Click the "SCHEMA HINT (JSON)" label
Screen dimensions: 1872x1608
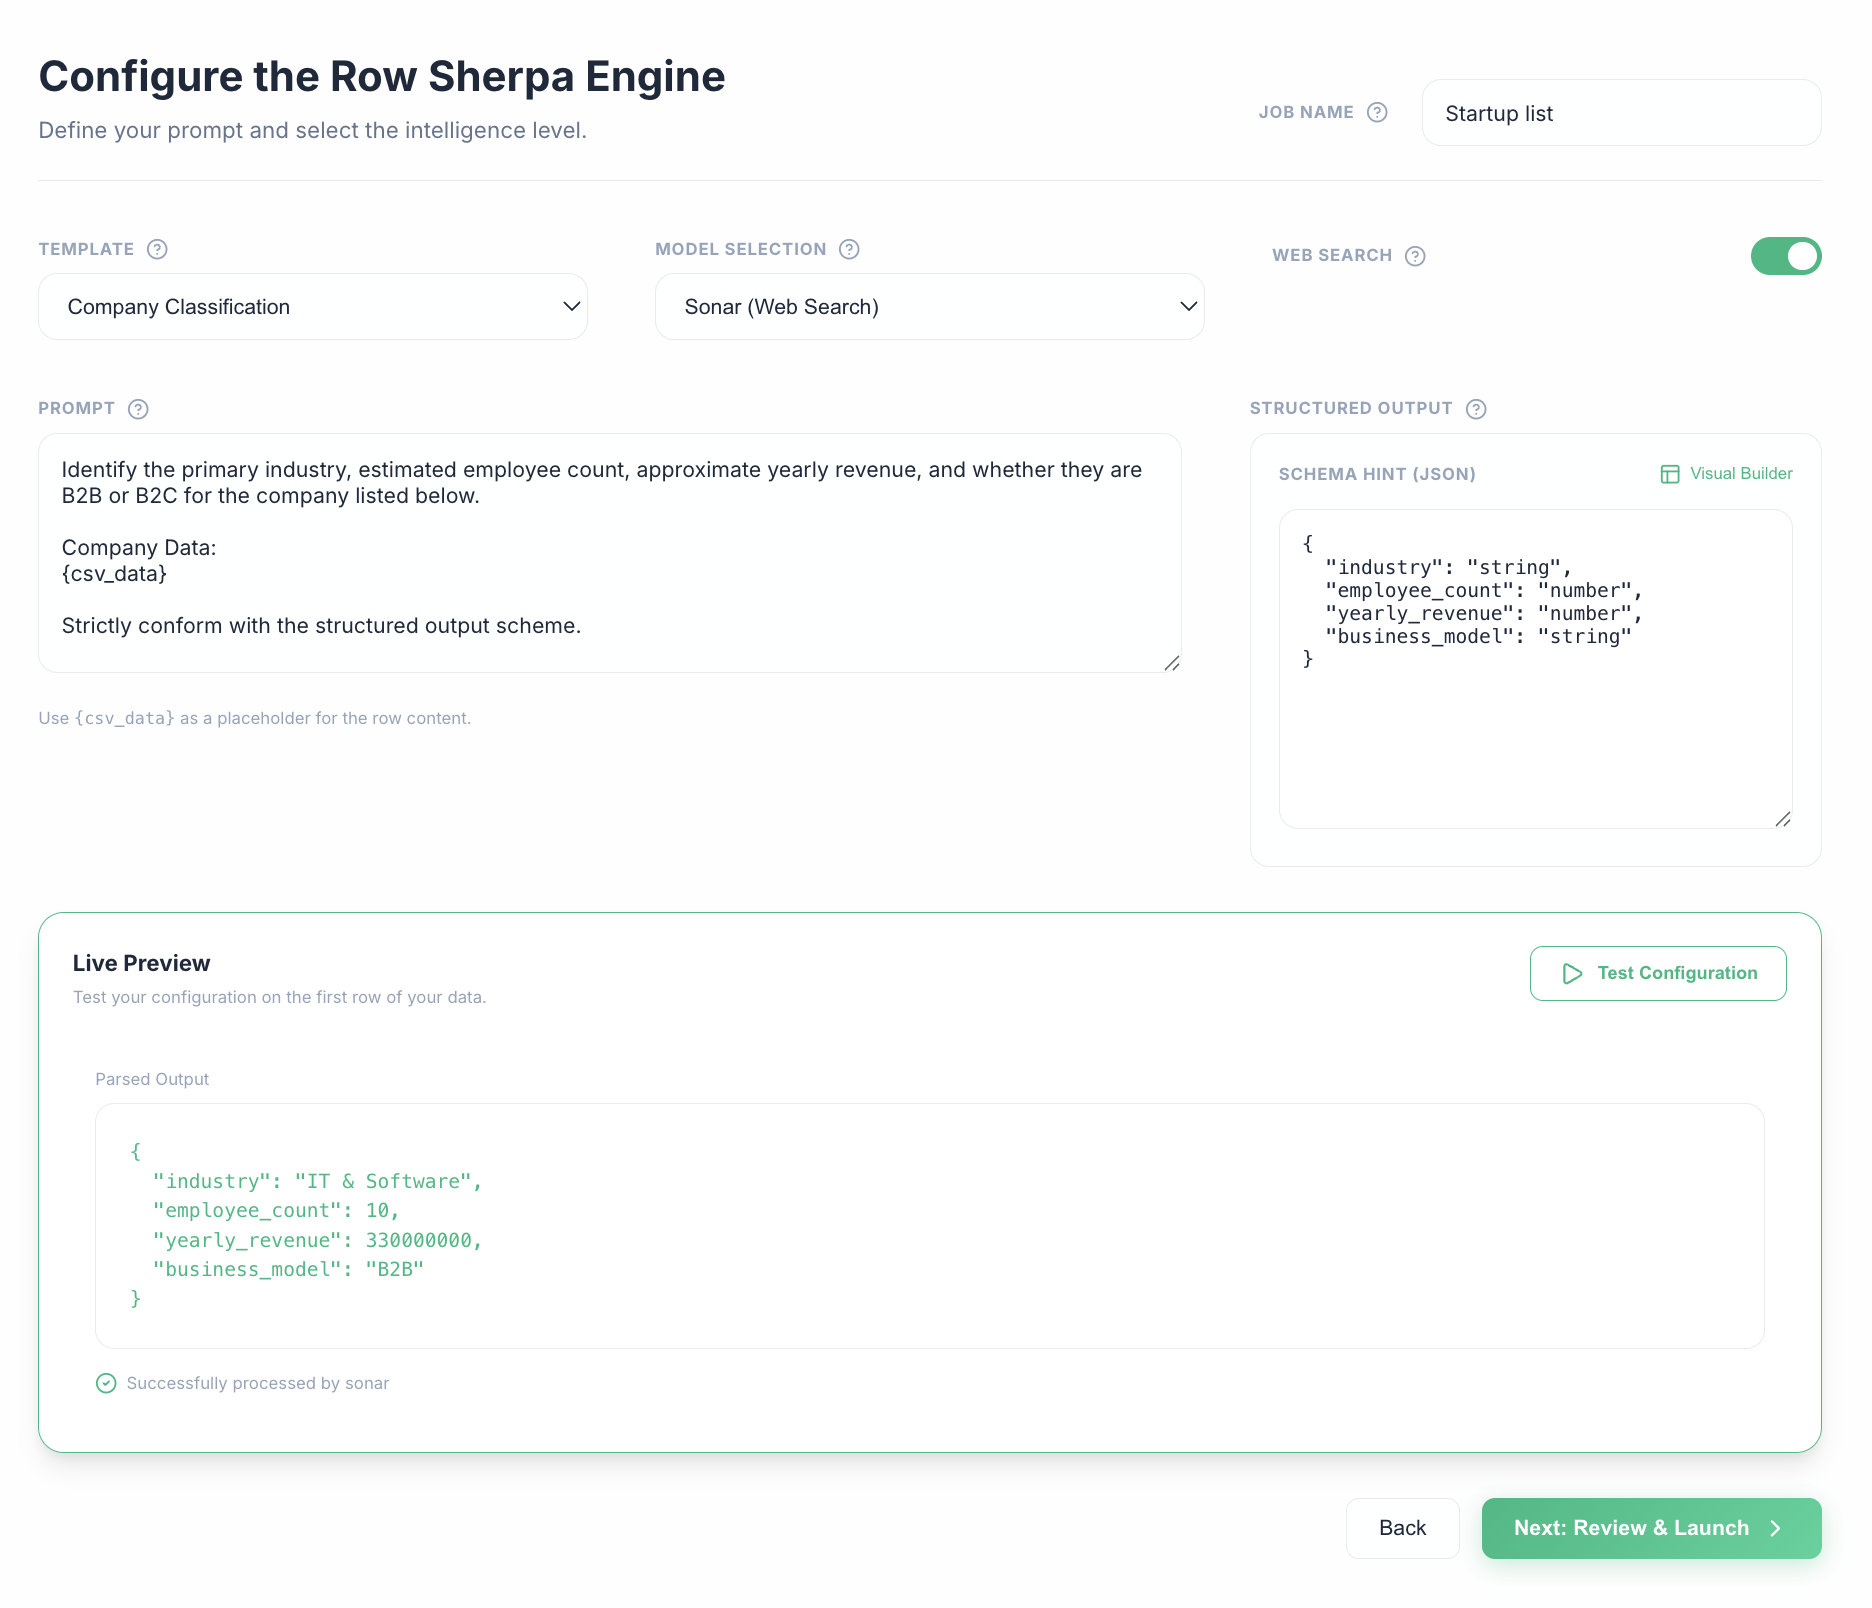[x=1377, y=474]
